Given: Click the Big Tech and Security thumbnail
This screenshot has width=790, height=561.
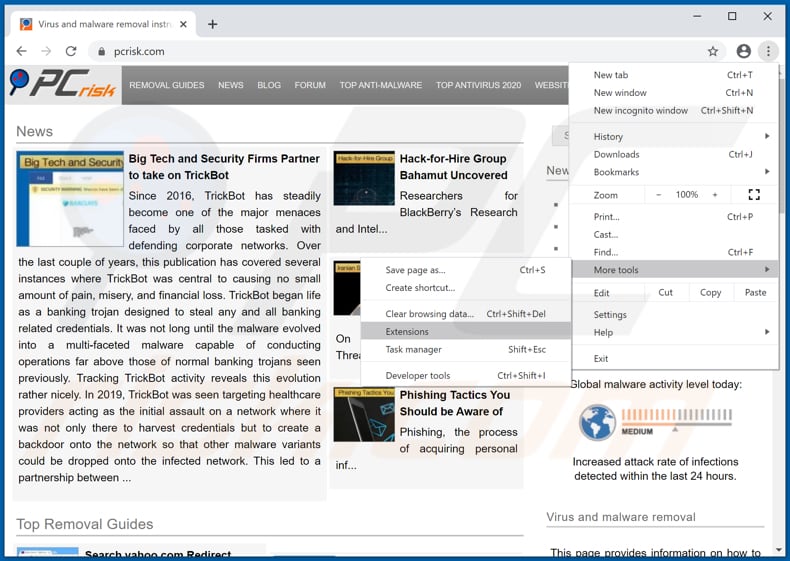Looking at the screenshot, I should (x=70, y=199).
